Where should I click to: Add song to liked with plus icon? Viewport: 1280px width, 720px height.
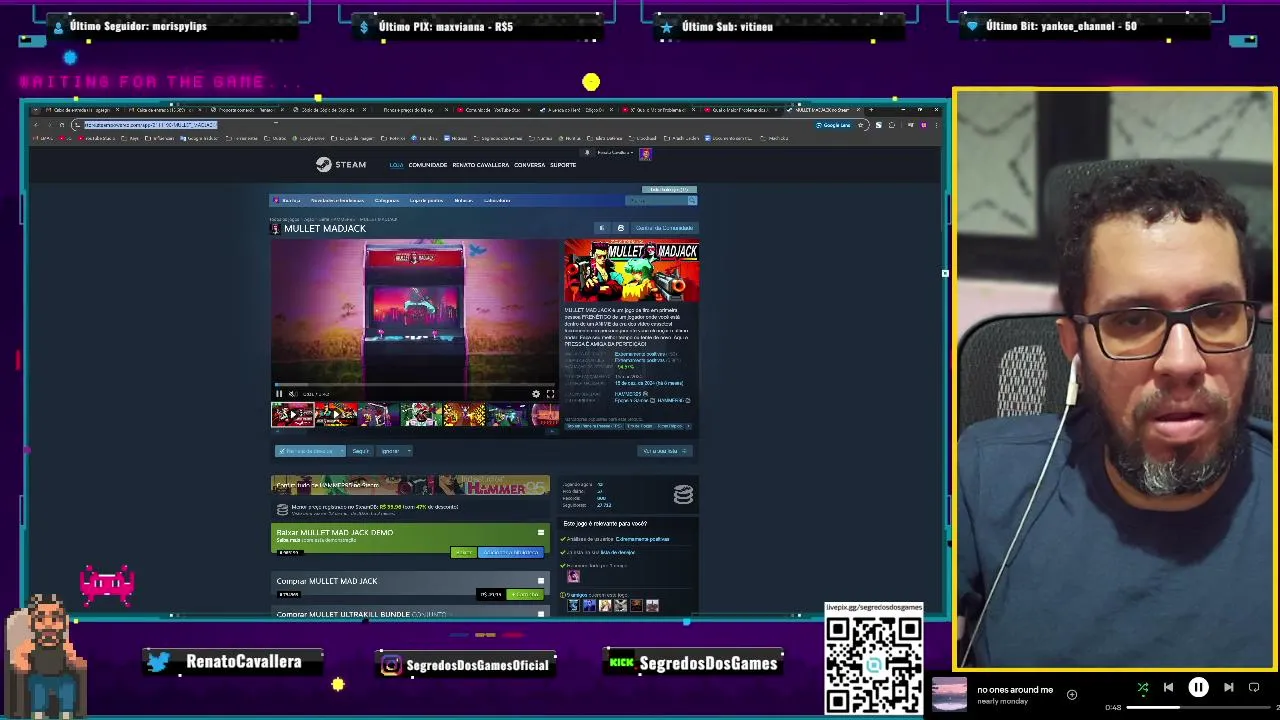[x=1072, y=694]
